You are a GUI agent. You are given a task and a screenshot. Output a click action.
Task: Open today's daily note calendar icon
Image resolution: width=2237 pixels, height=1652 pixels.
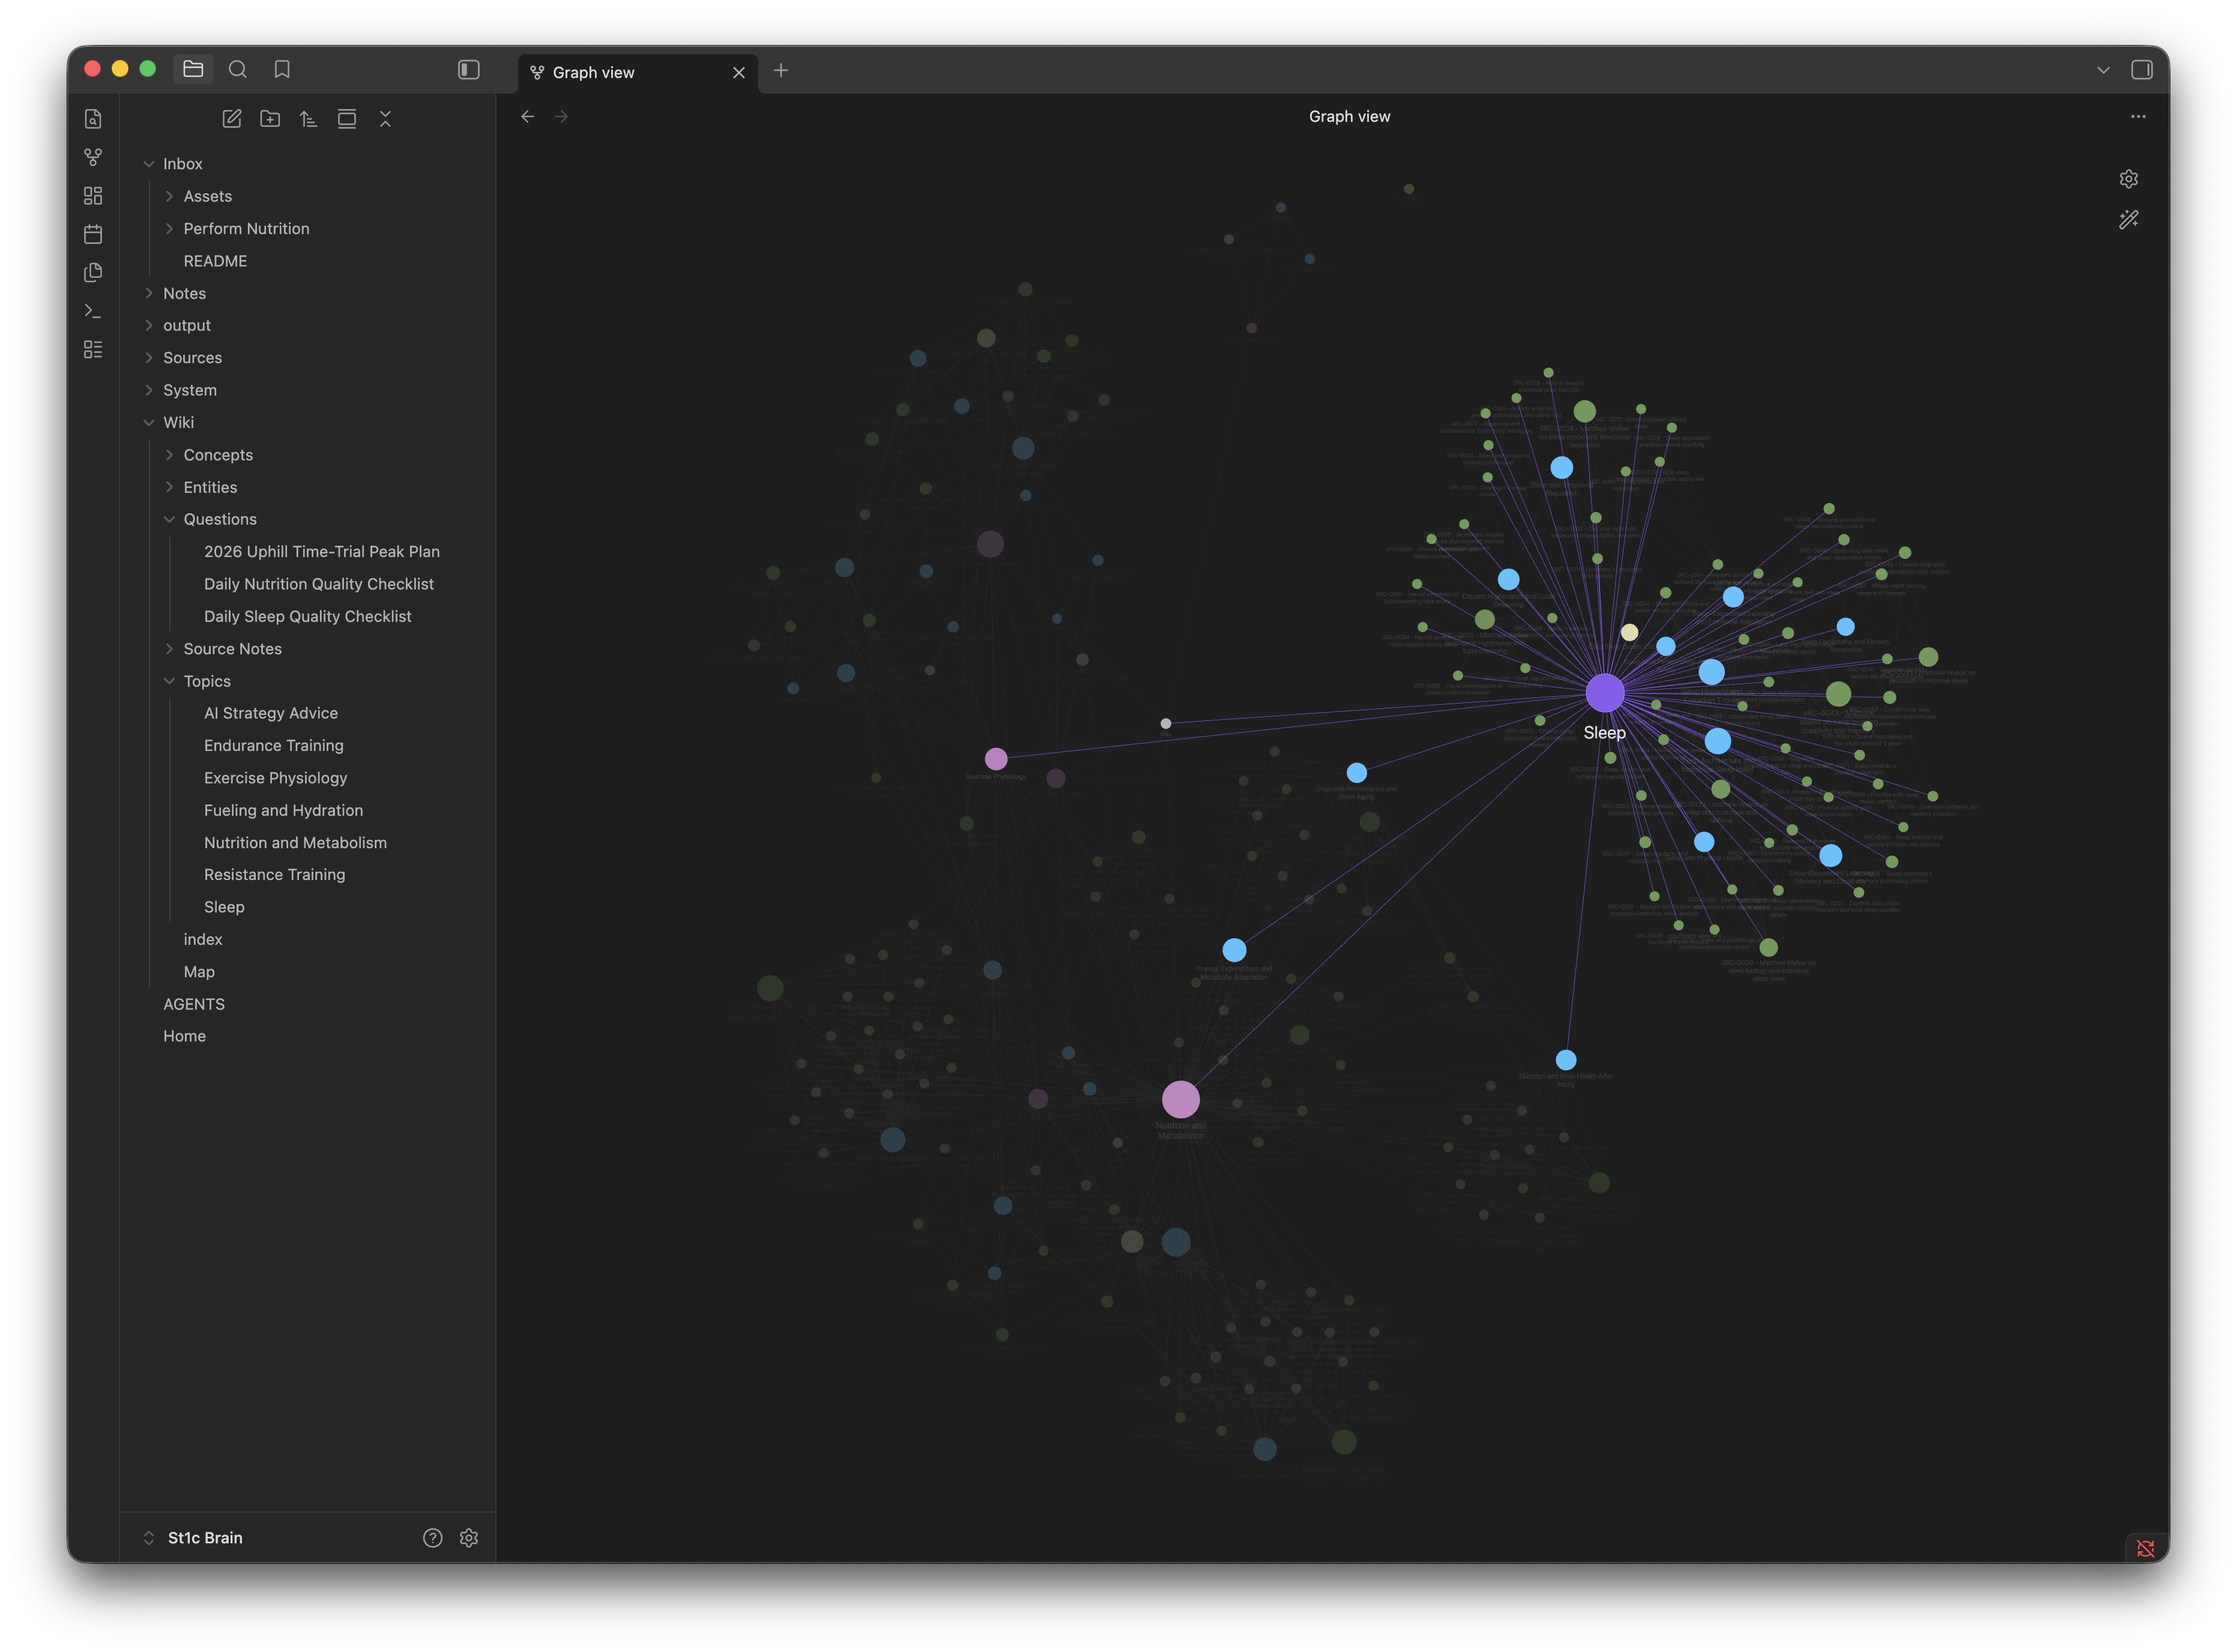(x=93, y=234)
